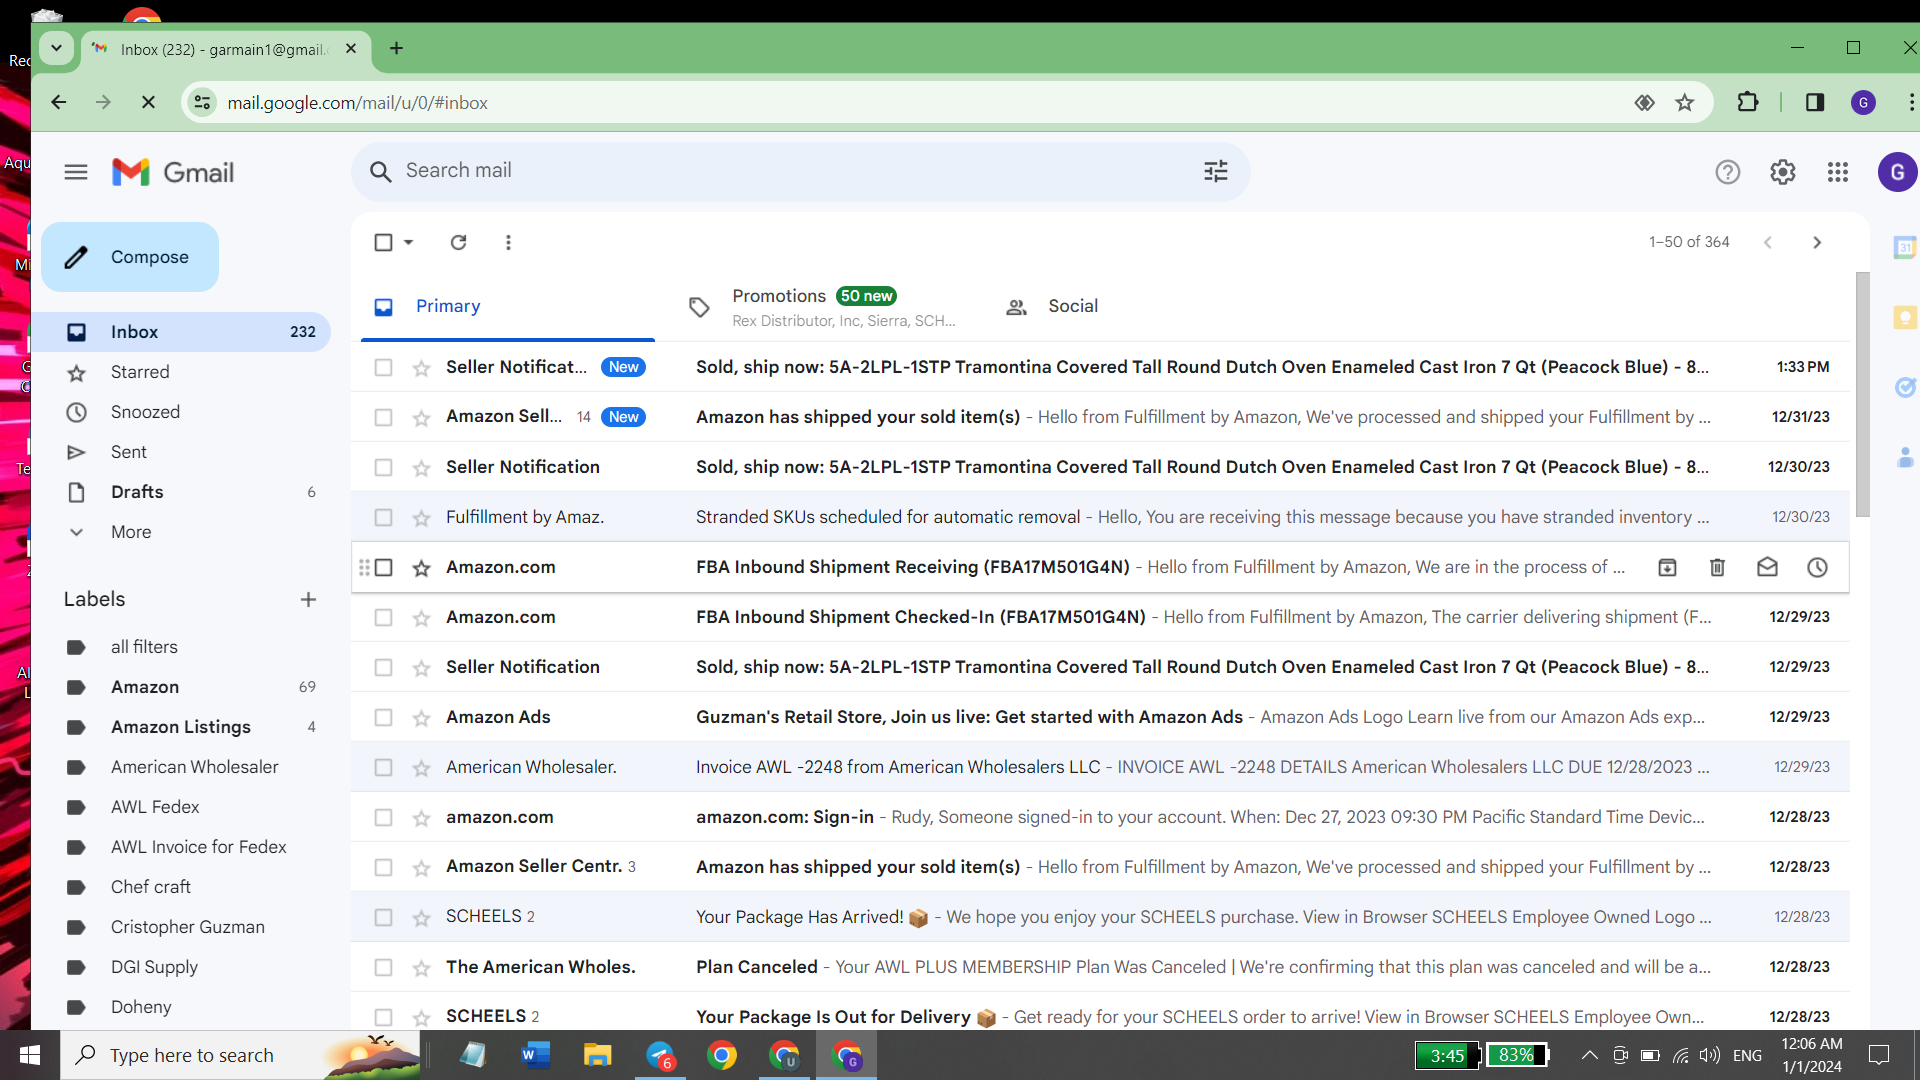Open the Chrome extensions puzzle icon

[x=1747, y=102]
